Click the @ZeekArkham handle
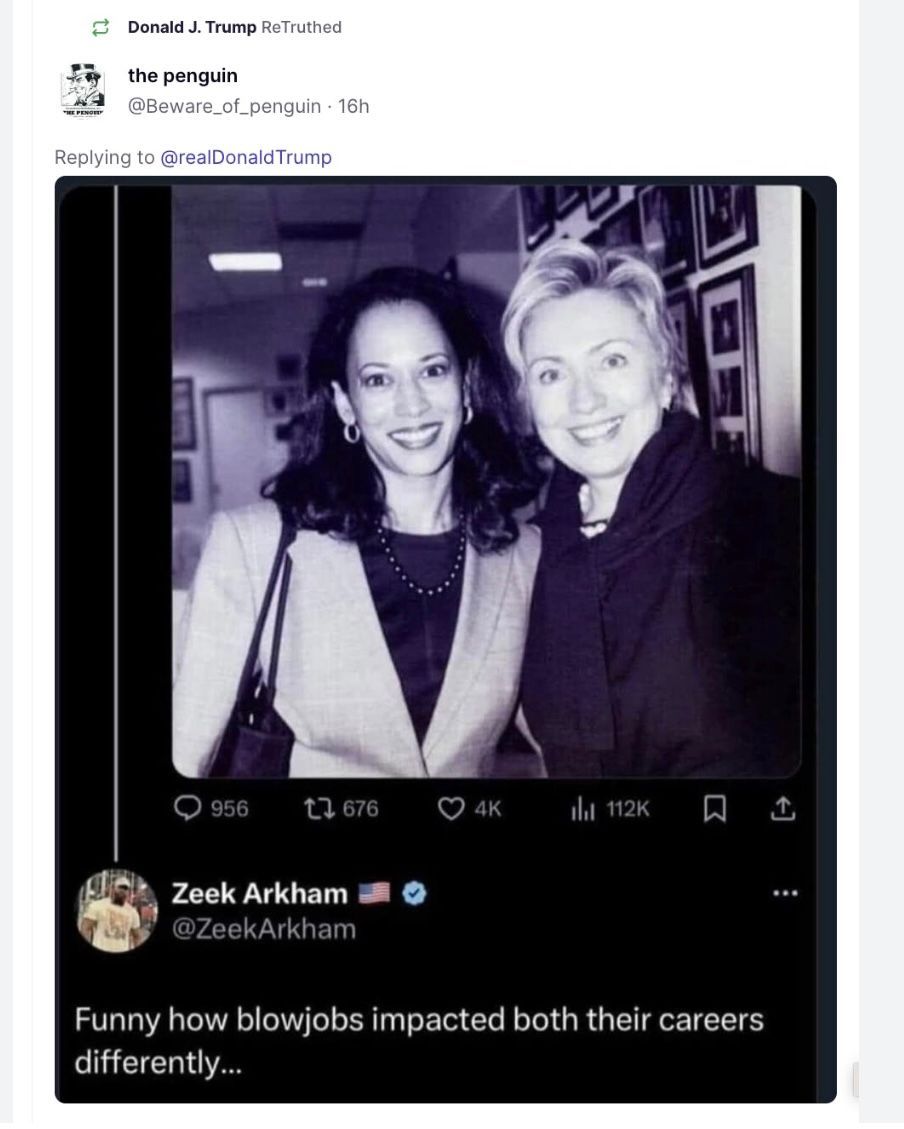The image size is (904, 1129). 264,929
